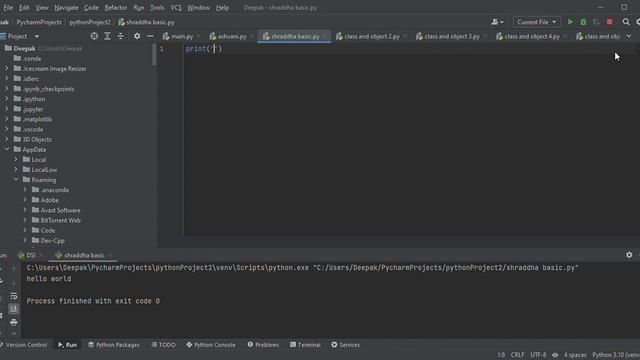Toggle scroll to end in Run console
640x360 pixels.
tap(13, 309)
